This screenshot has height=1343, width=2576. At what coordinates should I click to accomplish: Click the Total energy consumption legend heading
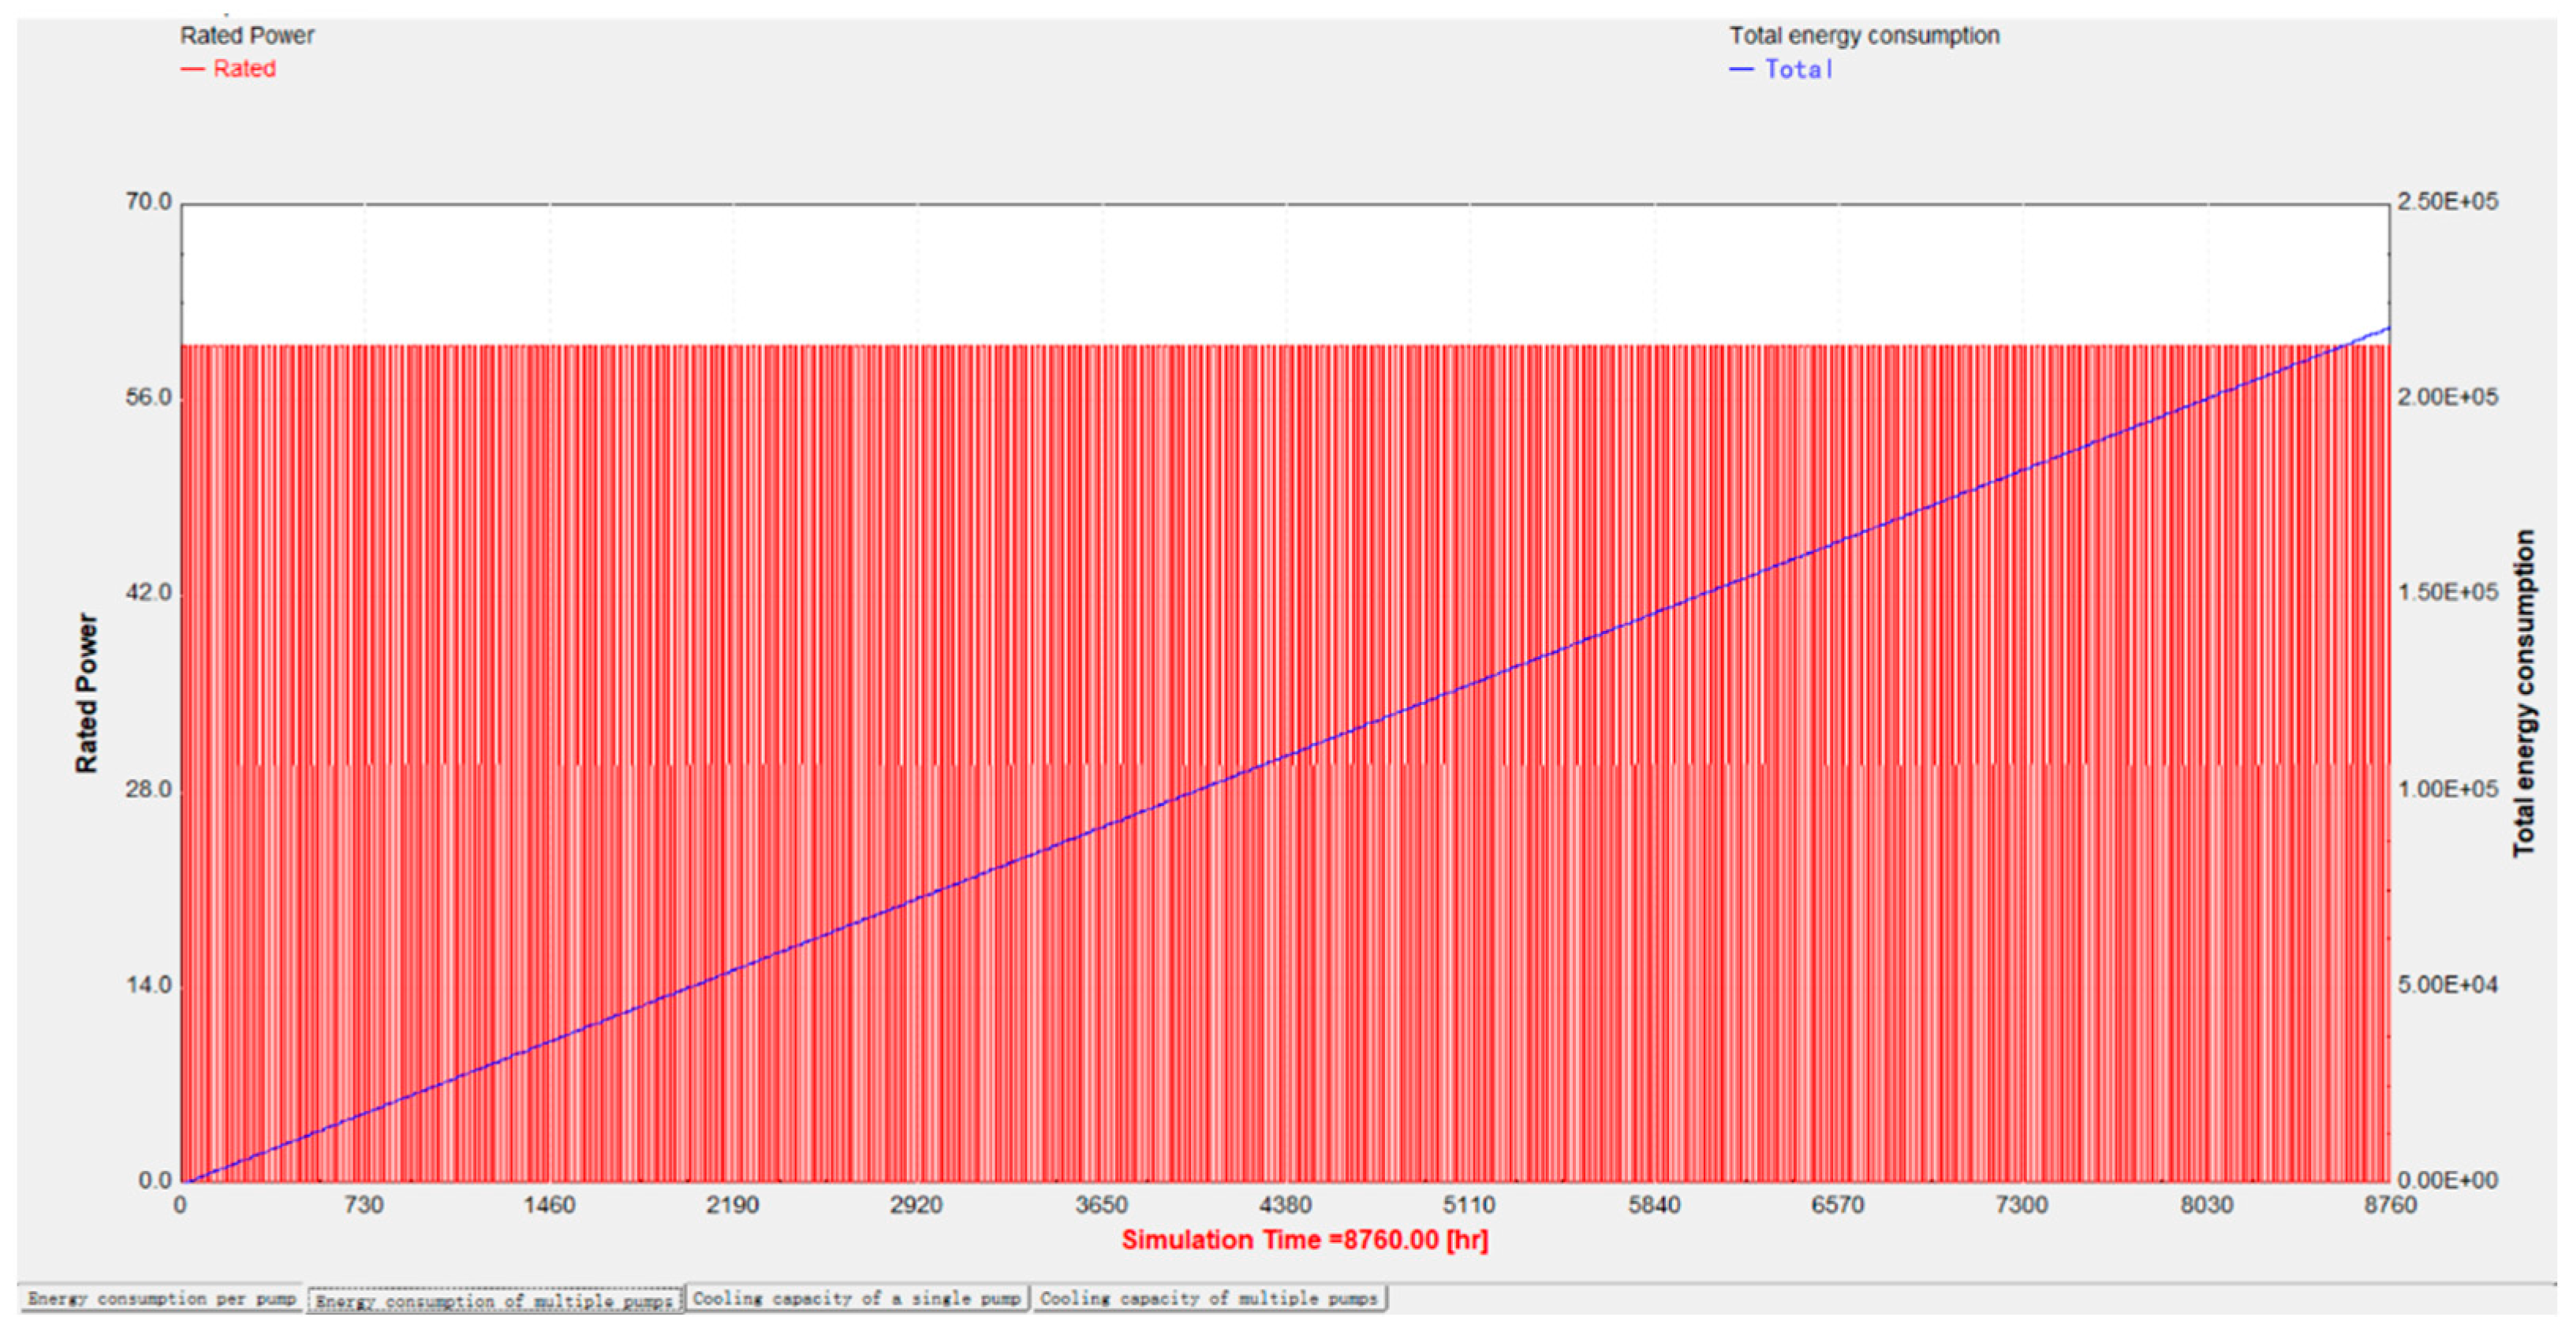click(1864, 36)
